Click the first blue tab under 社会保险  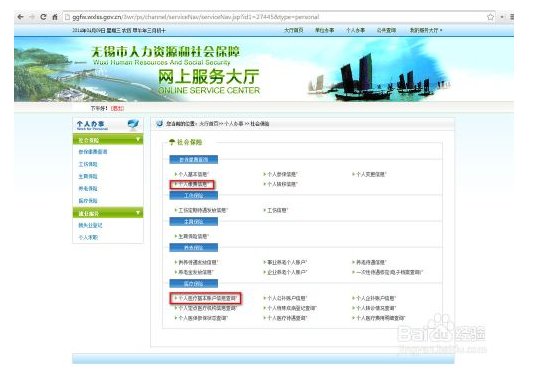[x=194, y=160]
